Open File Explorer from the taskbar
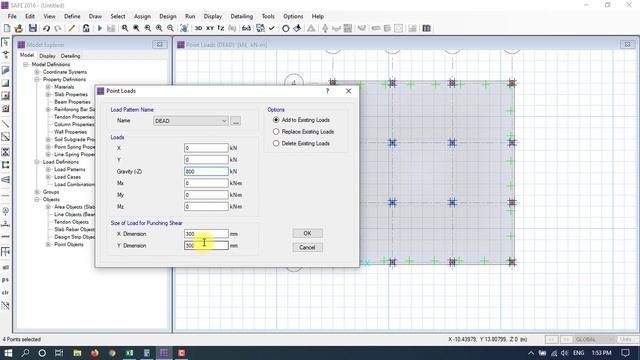Viewport: 640px width, 360px height. [x=77, y=353]
